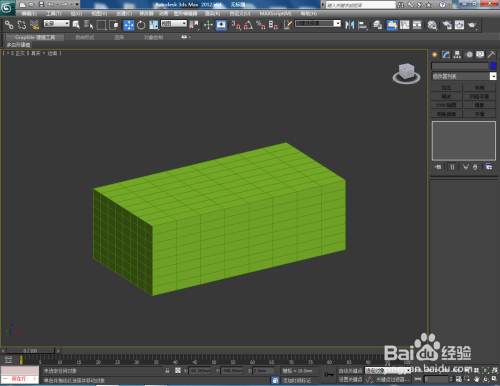
Task: Switch to the Selection ribbon tab
Action: pos(119,37)
